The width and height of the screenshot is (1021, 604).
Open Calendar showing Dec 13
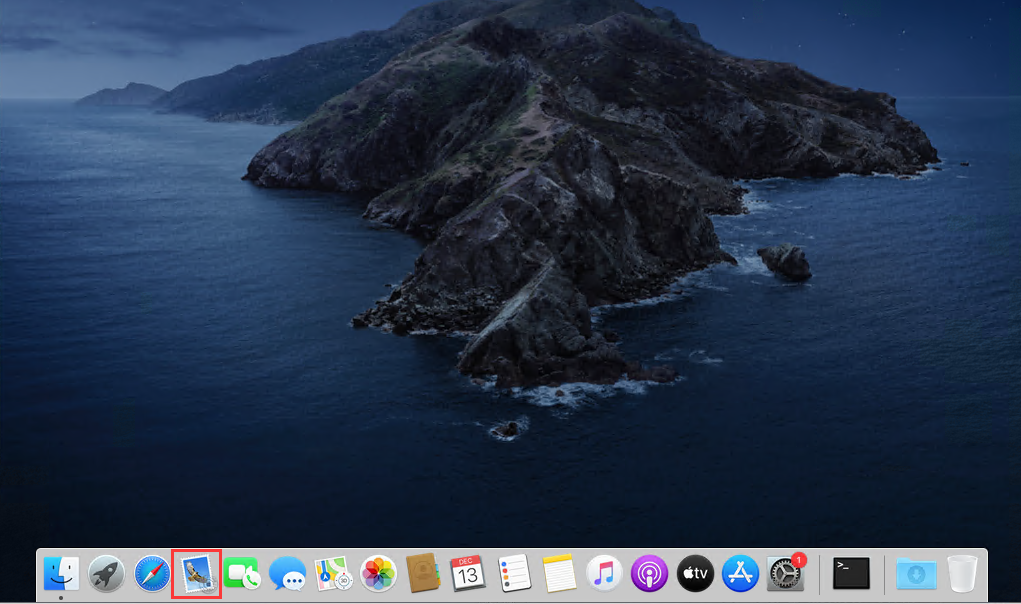(x=467, y=573)
